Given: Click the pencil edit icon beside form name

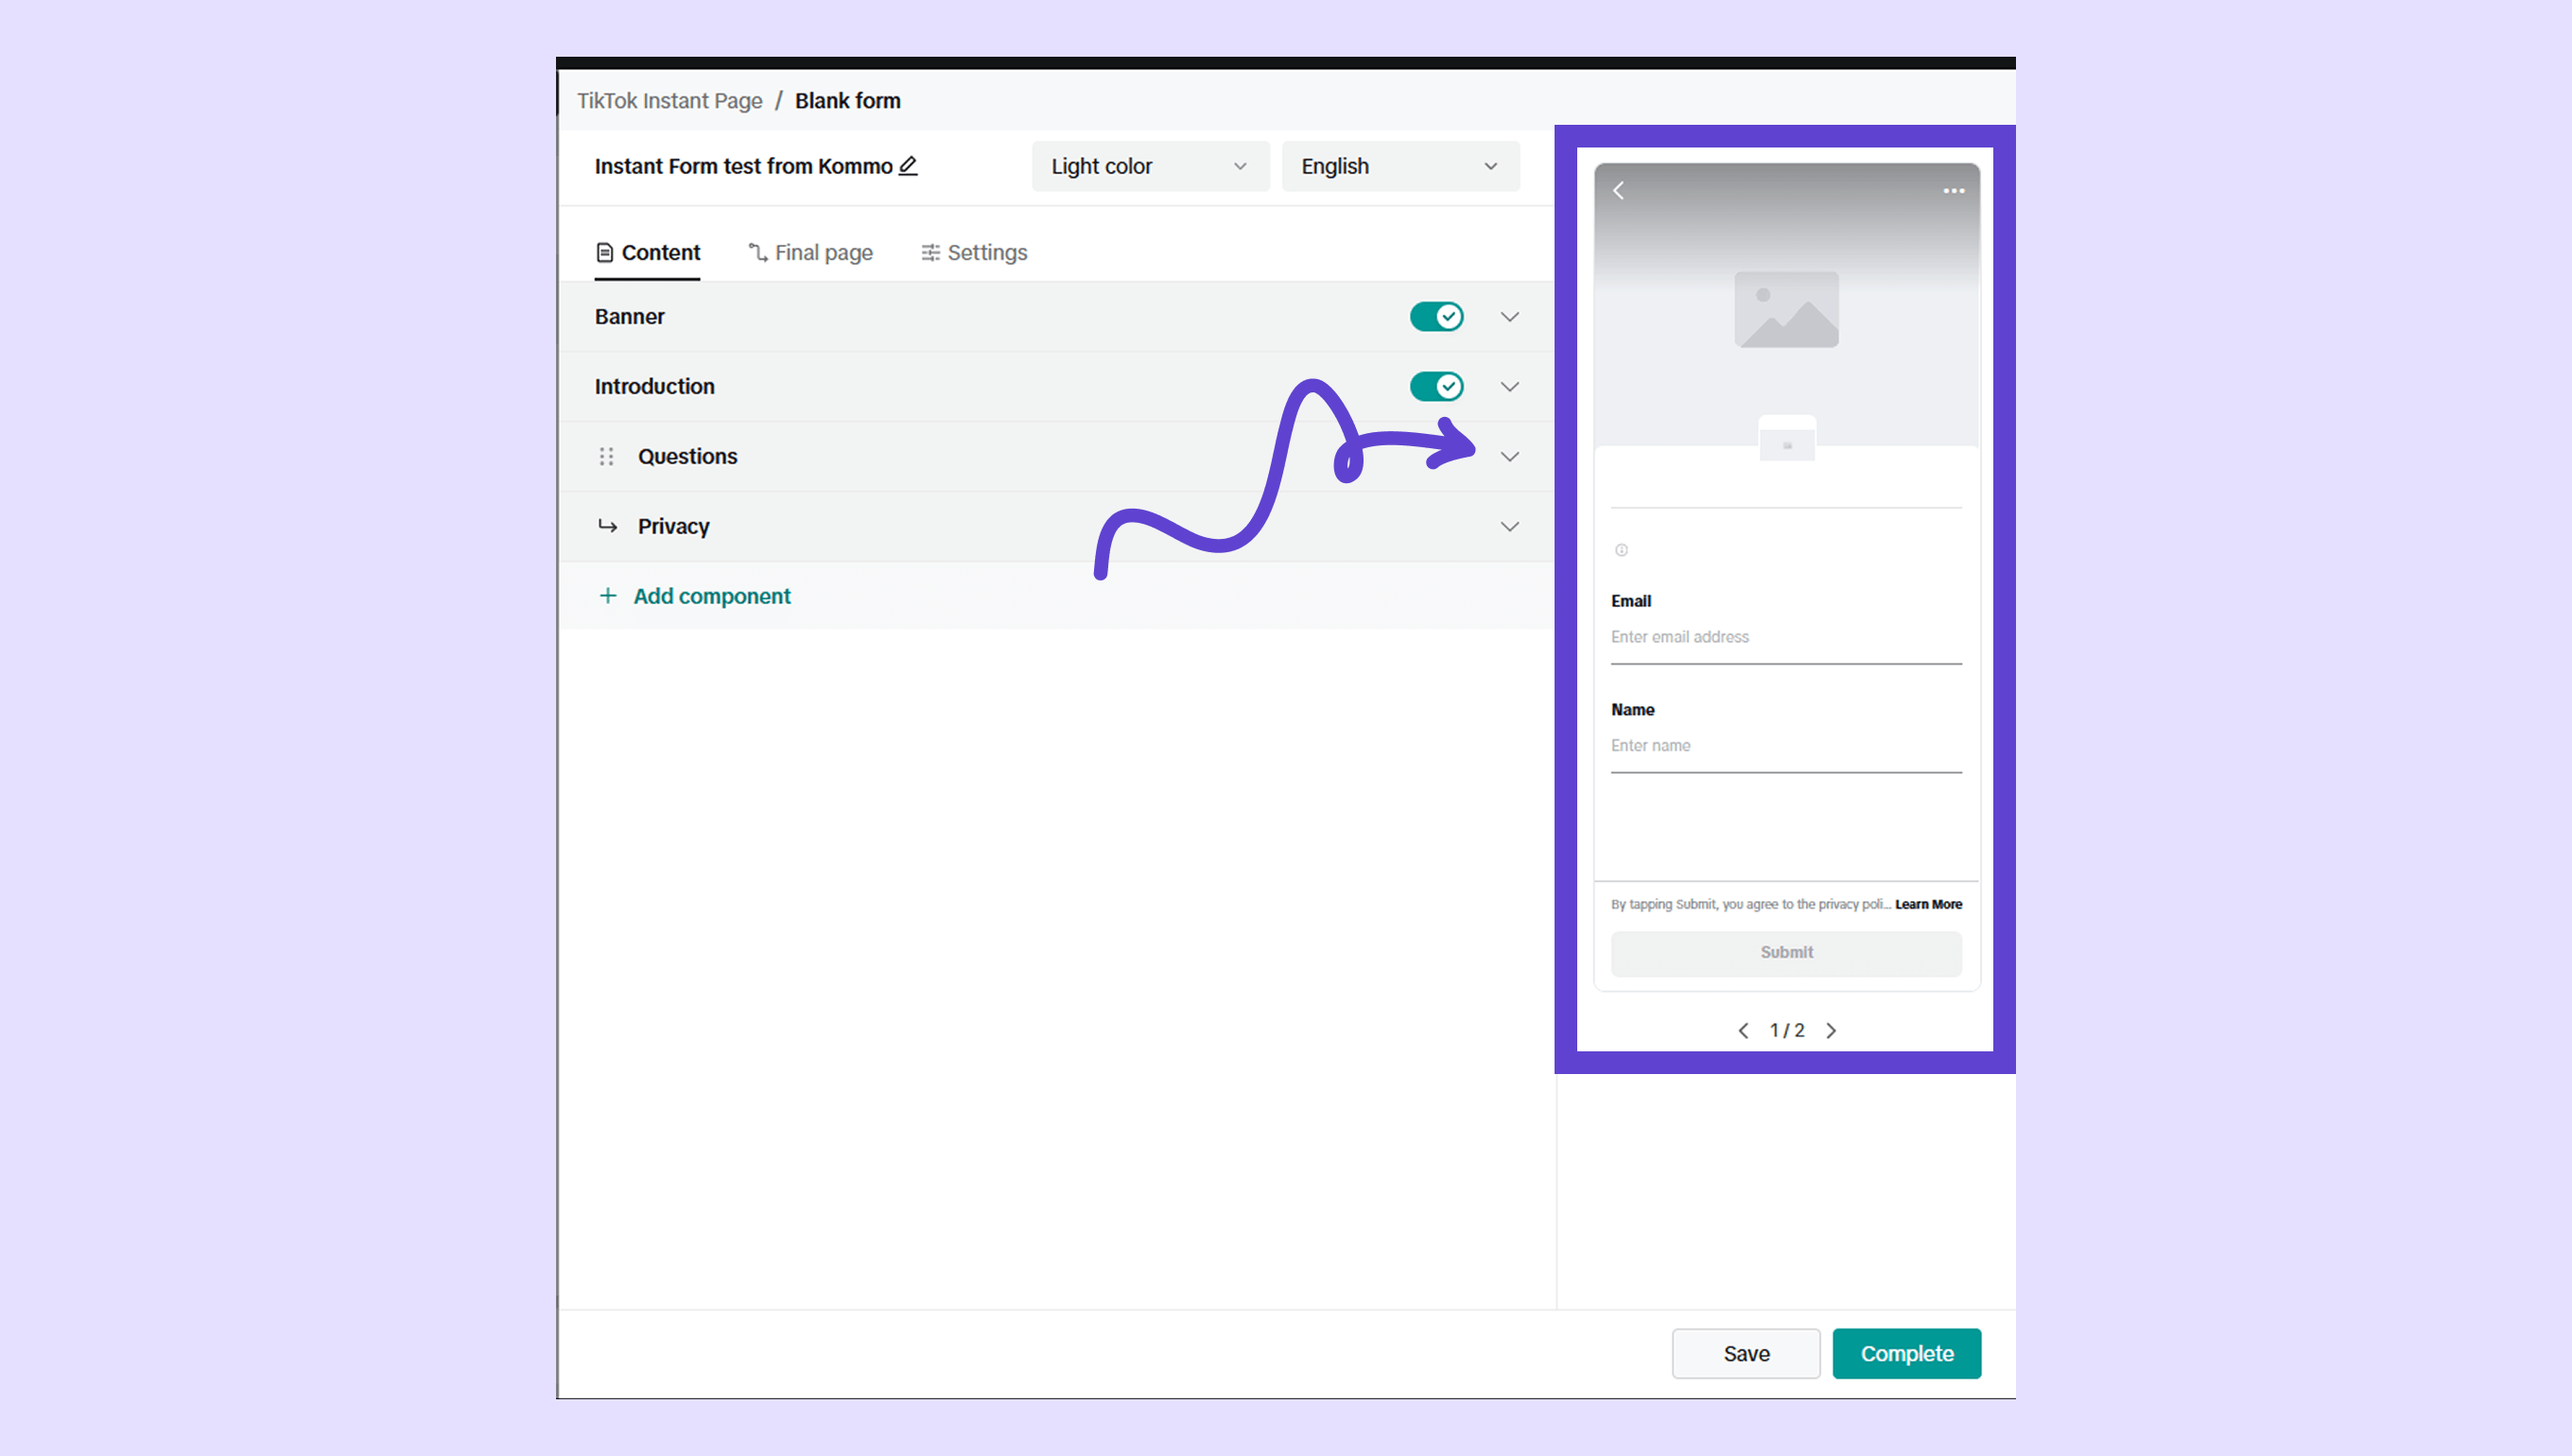Looking at the screenshot, I should pos(908,166).
